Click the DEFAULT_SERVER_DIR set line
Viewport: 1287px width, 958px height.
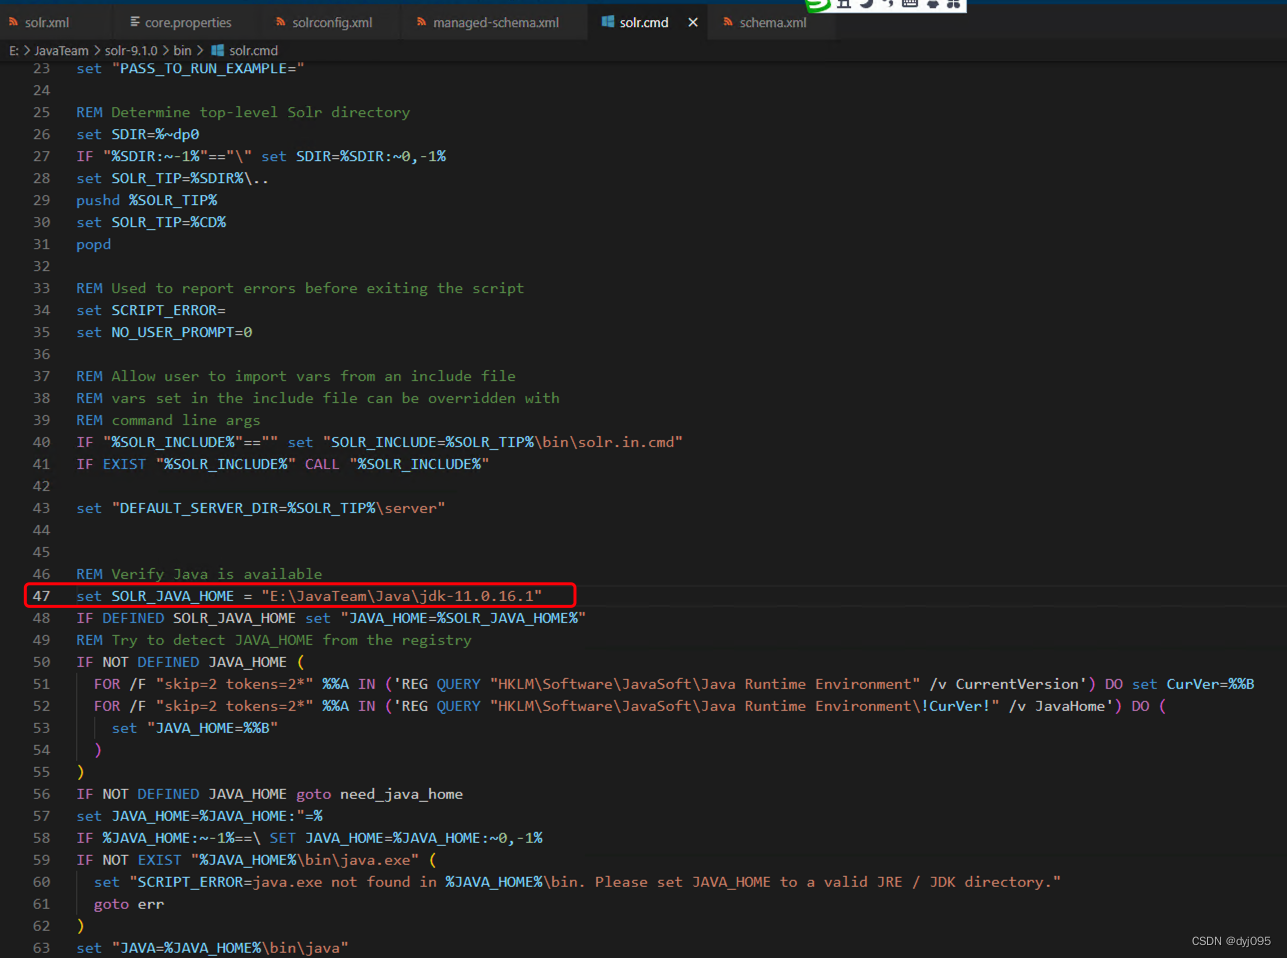click(x=261, y=508)
